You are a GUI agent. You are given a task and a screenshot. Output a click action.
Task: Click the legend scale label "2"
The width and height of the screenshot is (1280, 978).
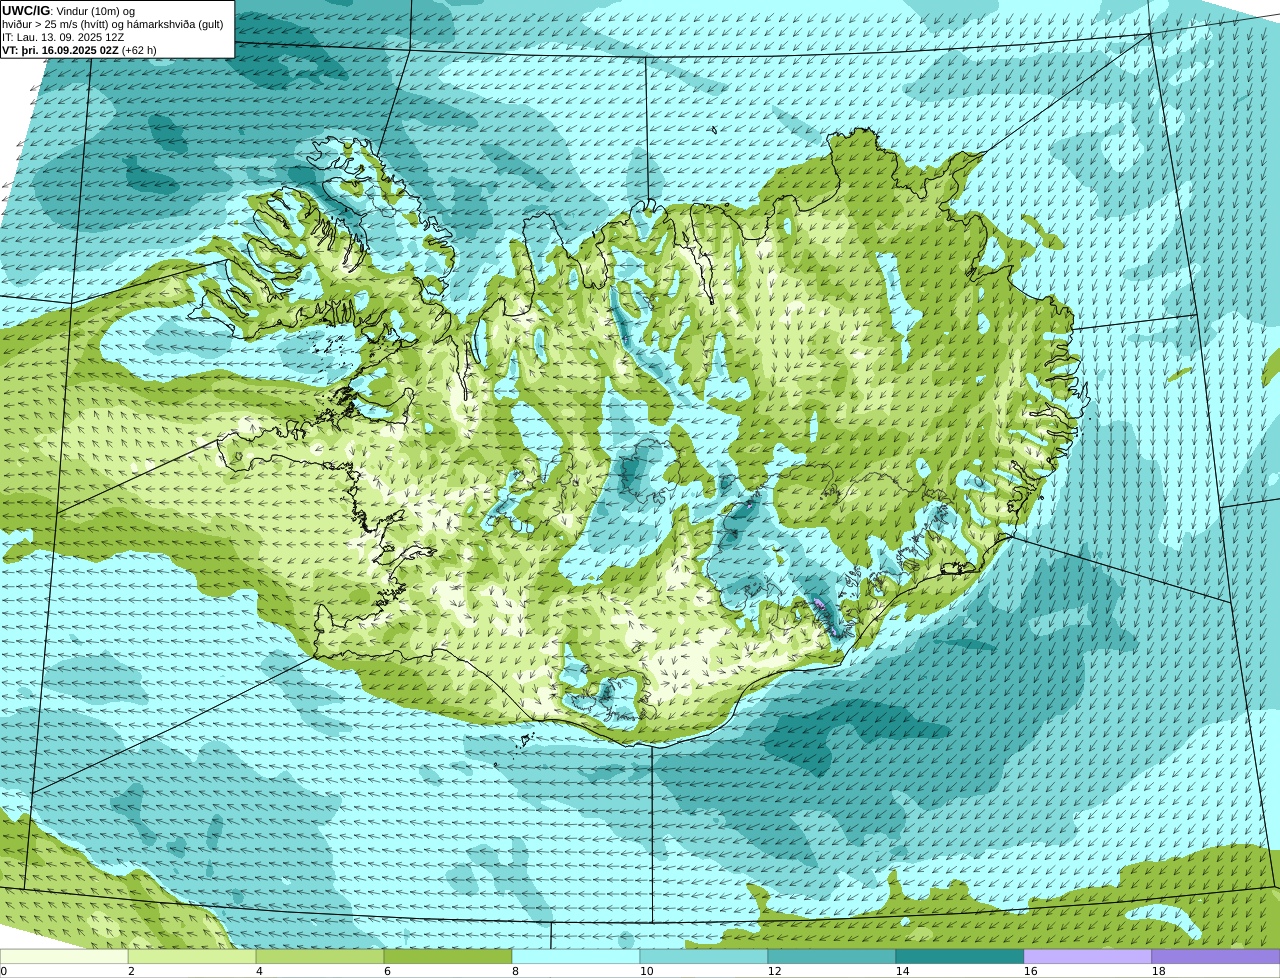click(x=131, y=971)
